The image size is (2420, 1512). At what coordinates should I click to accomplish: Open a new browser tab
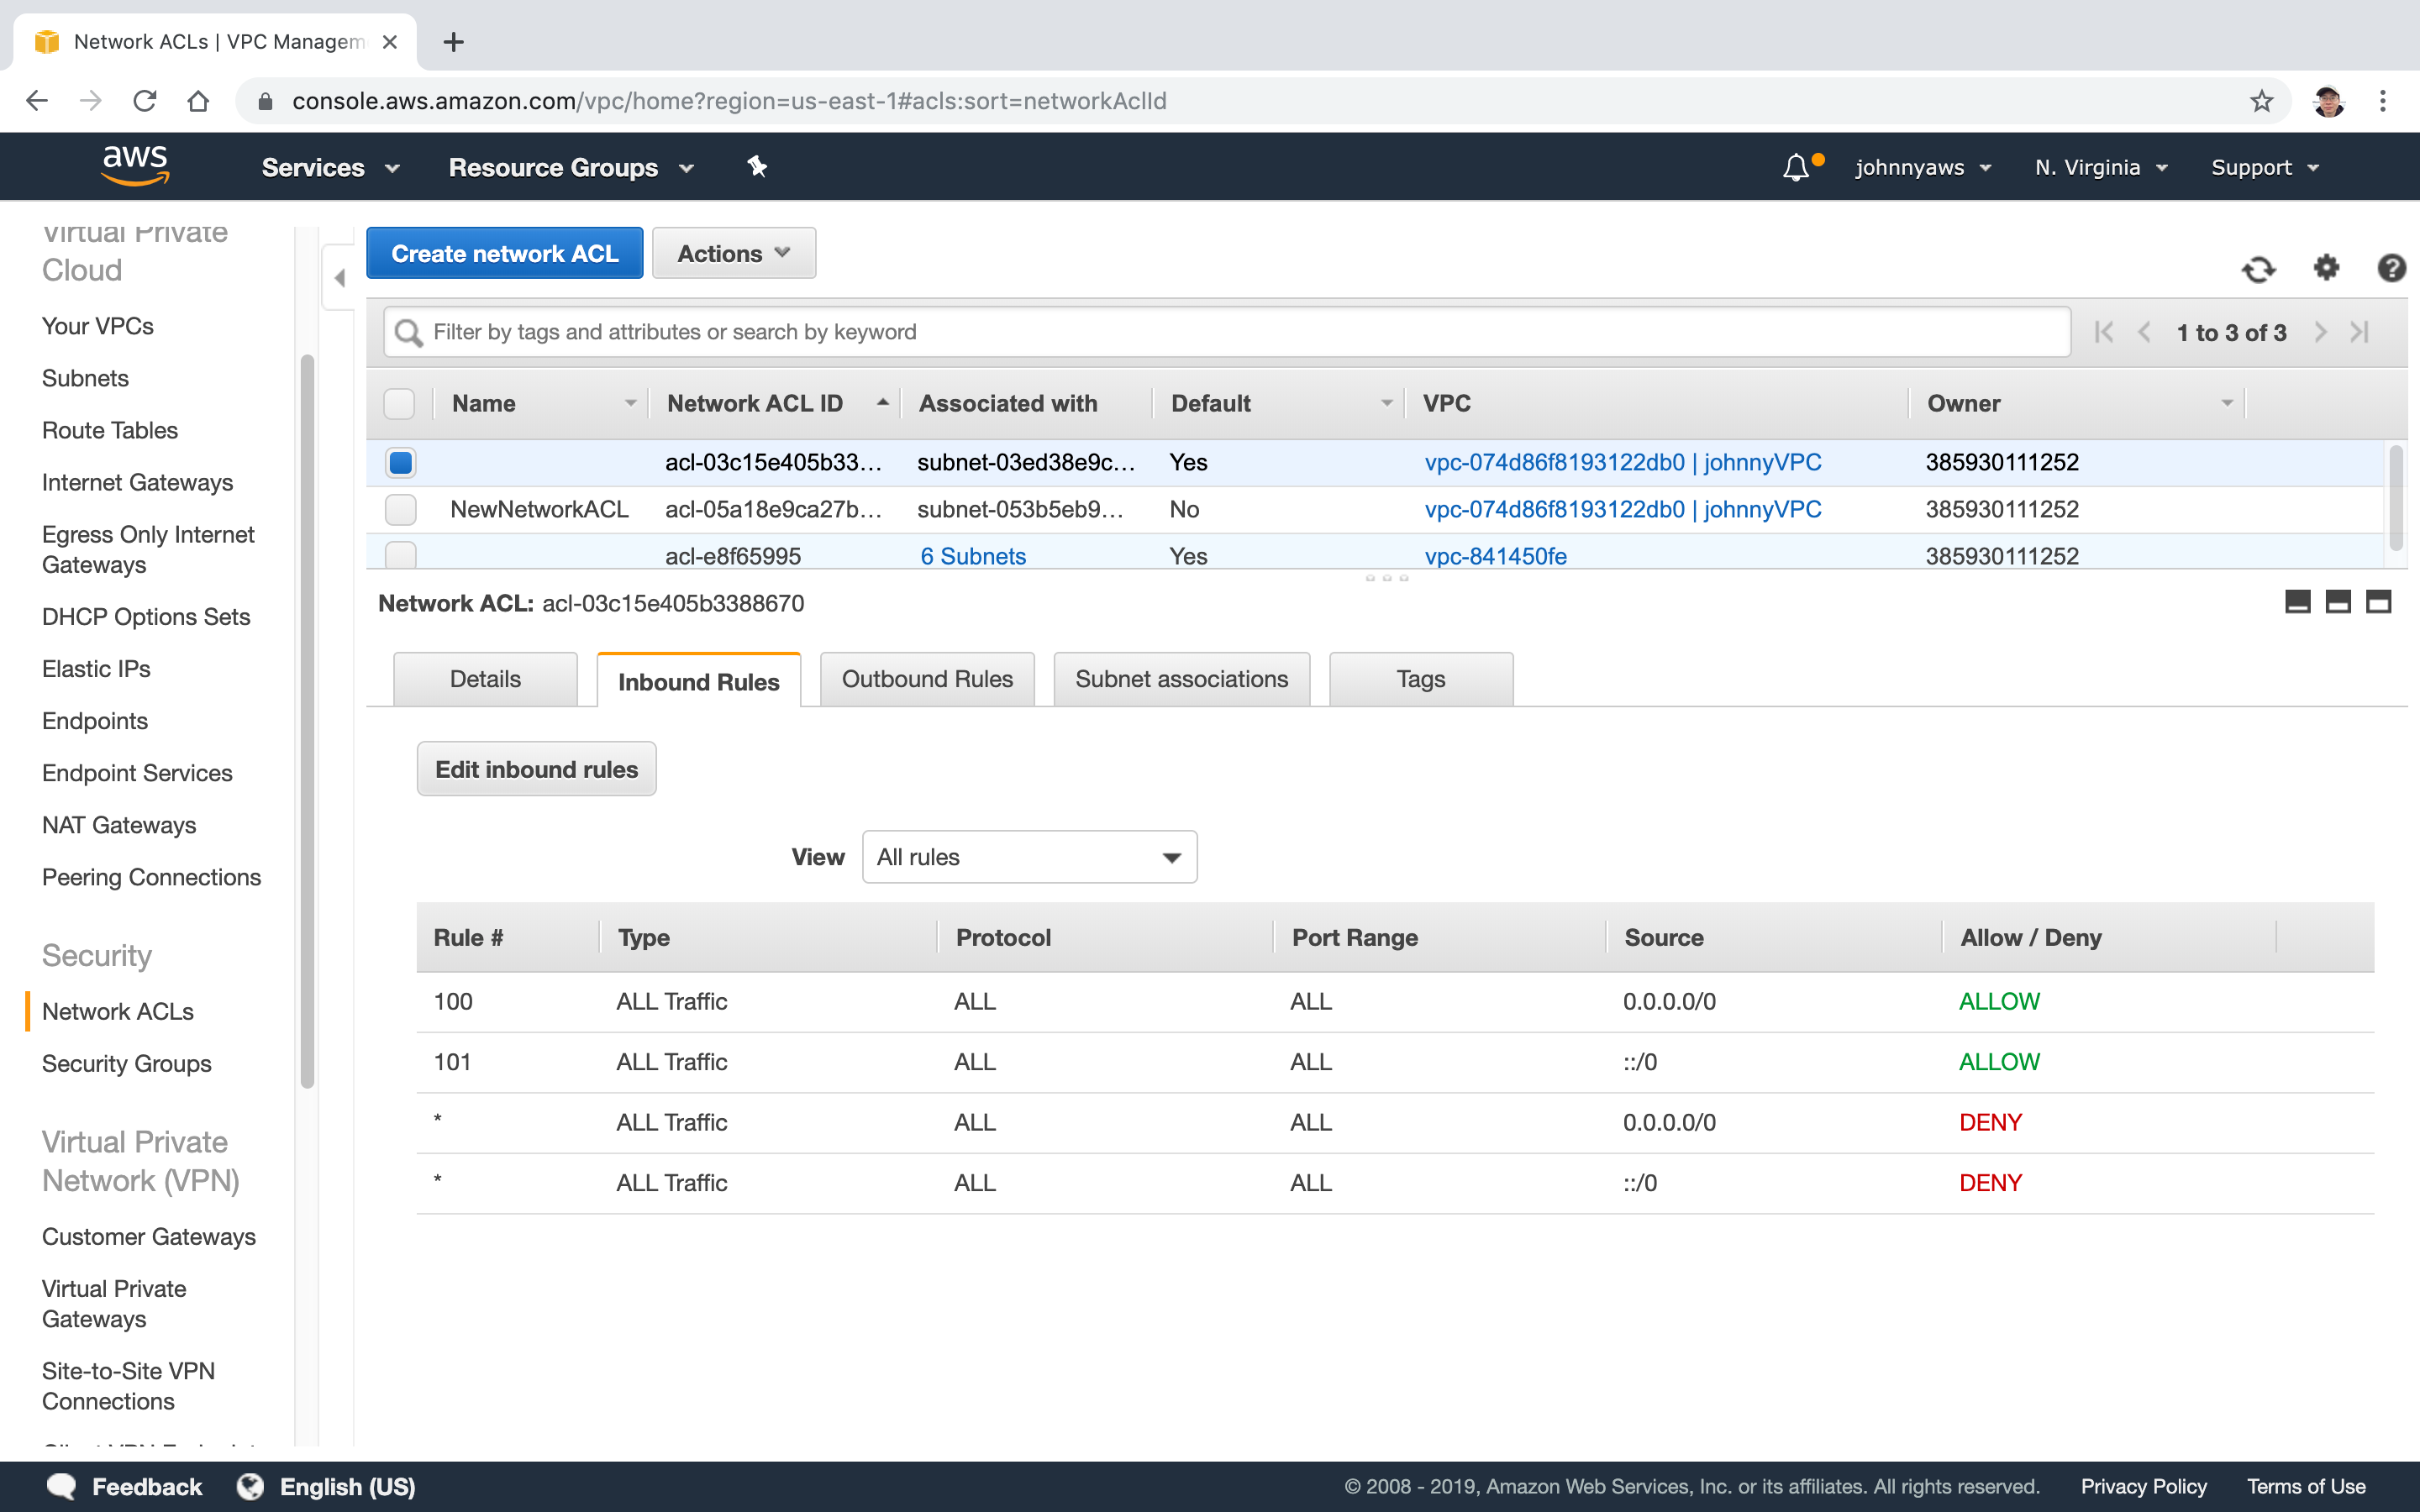[453, 42]
